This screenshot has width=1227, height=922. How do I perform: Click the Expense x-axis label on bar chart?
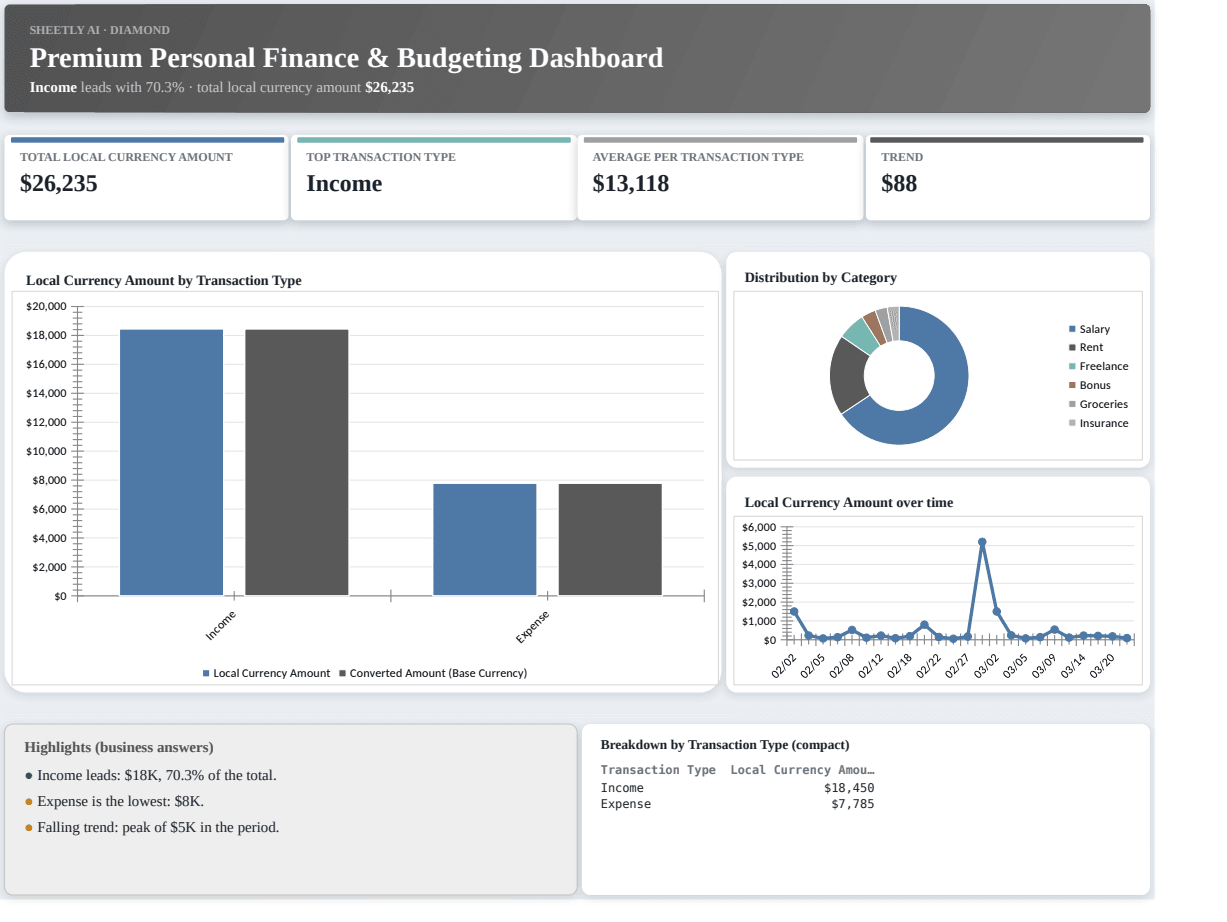[532, 625]
